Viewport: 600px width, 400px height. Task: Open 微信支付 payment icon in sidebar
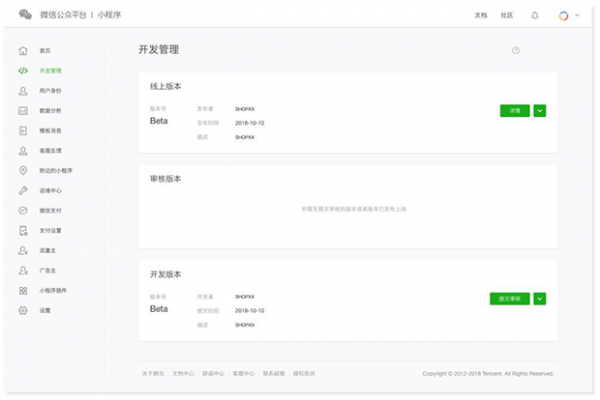[23, 211]
